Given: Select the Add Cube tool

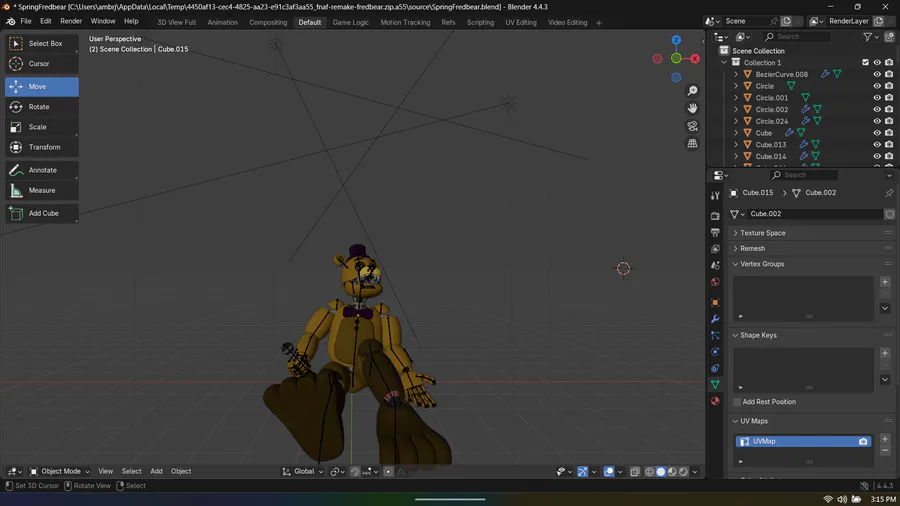Looking at the screenshot, I should pyautogui.click(x=42, y=213).
